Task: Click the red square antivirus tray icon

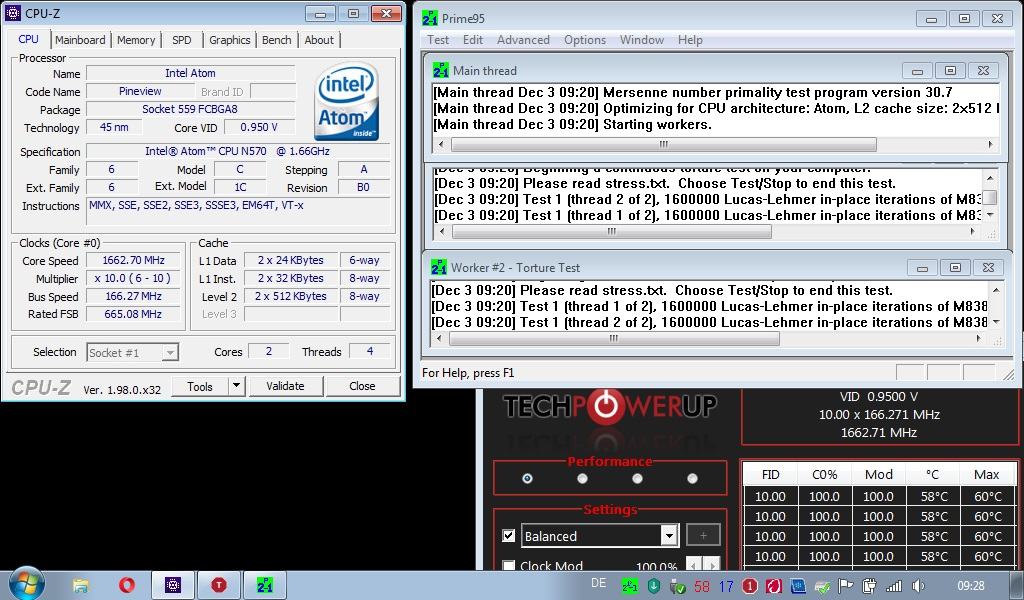Action: point(774,586)
